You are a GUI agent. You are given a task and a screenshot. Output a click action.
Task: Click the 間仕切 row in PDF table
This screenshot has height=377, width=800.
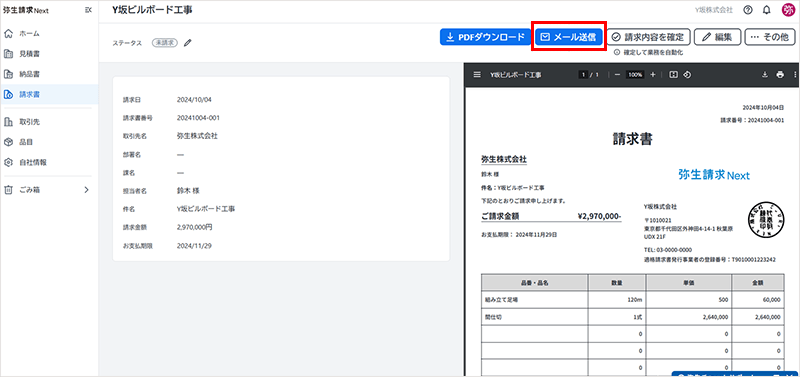click(632, 317)
